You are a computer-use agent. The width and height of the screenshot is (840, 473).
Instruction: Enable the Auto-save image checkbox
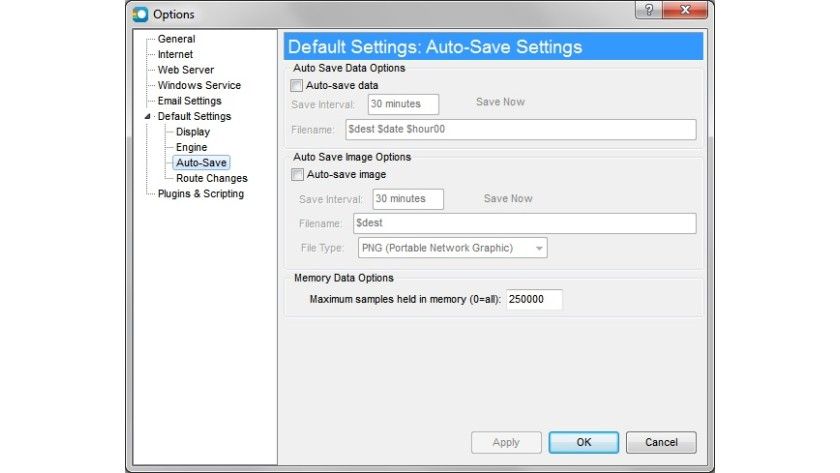tap(297, 175)
